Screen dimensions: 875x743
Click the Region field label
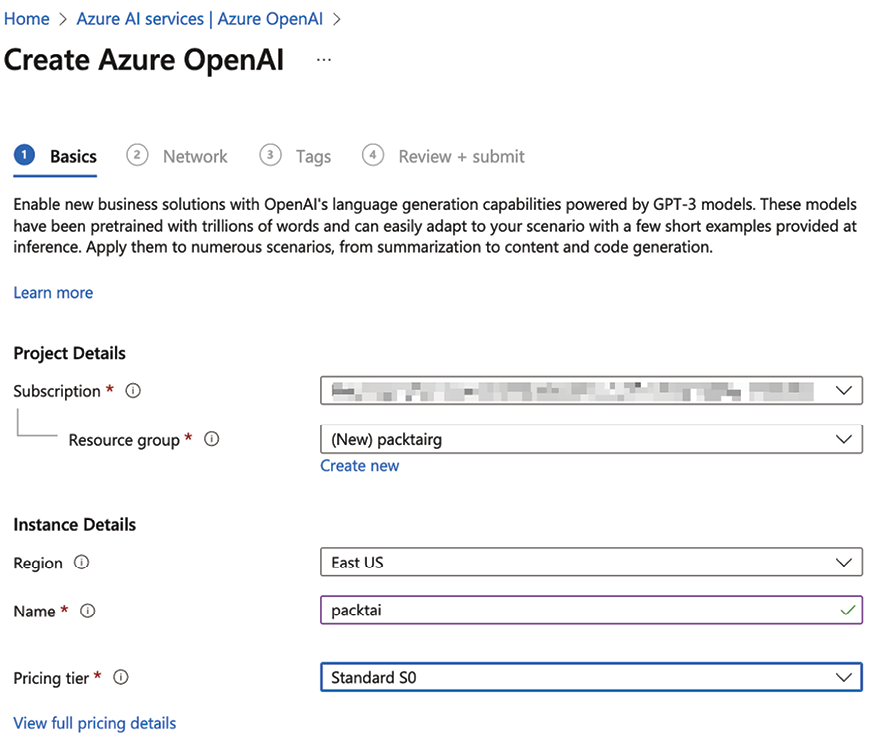click(x=38, y=563)
